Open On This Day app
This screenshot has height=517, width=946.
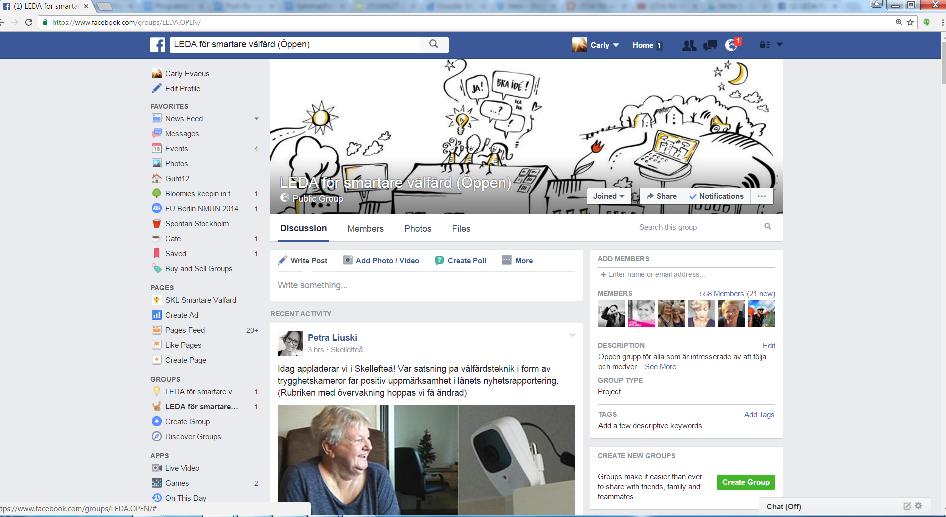click(x=185, y=498)
